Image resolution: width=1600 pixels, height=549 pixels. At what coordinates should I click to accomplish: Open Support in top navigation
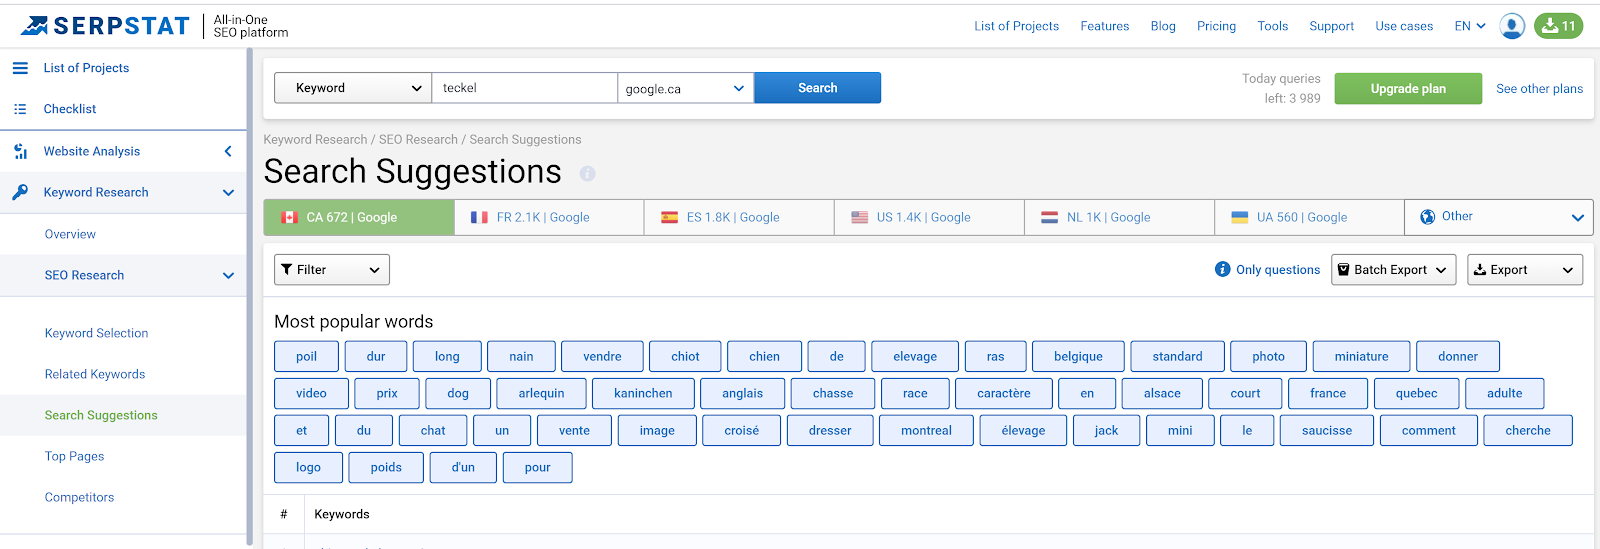(x=1331, y=26)
